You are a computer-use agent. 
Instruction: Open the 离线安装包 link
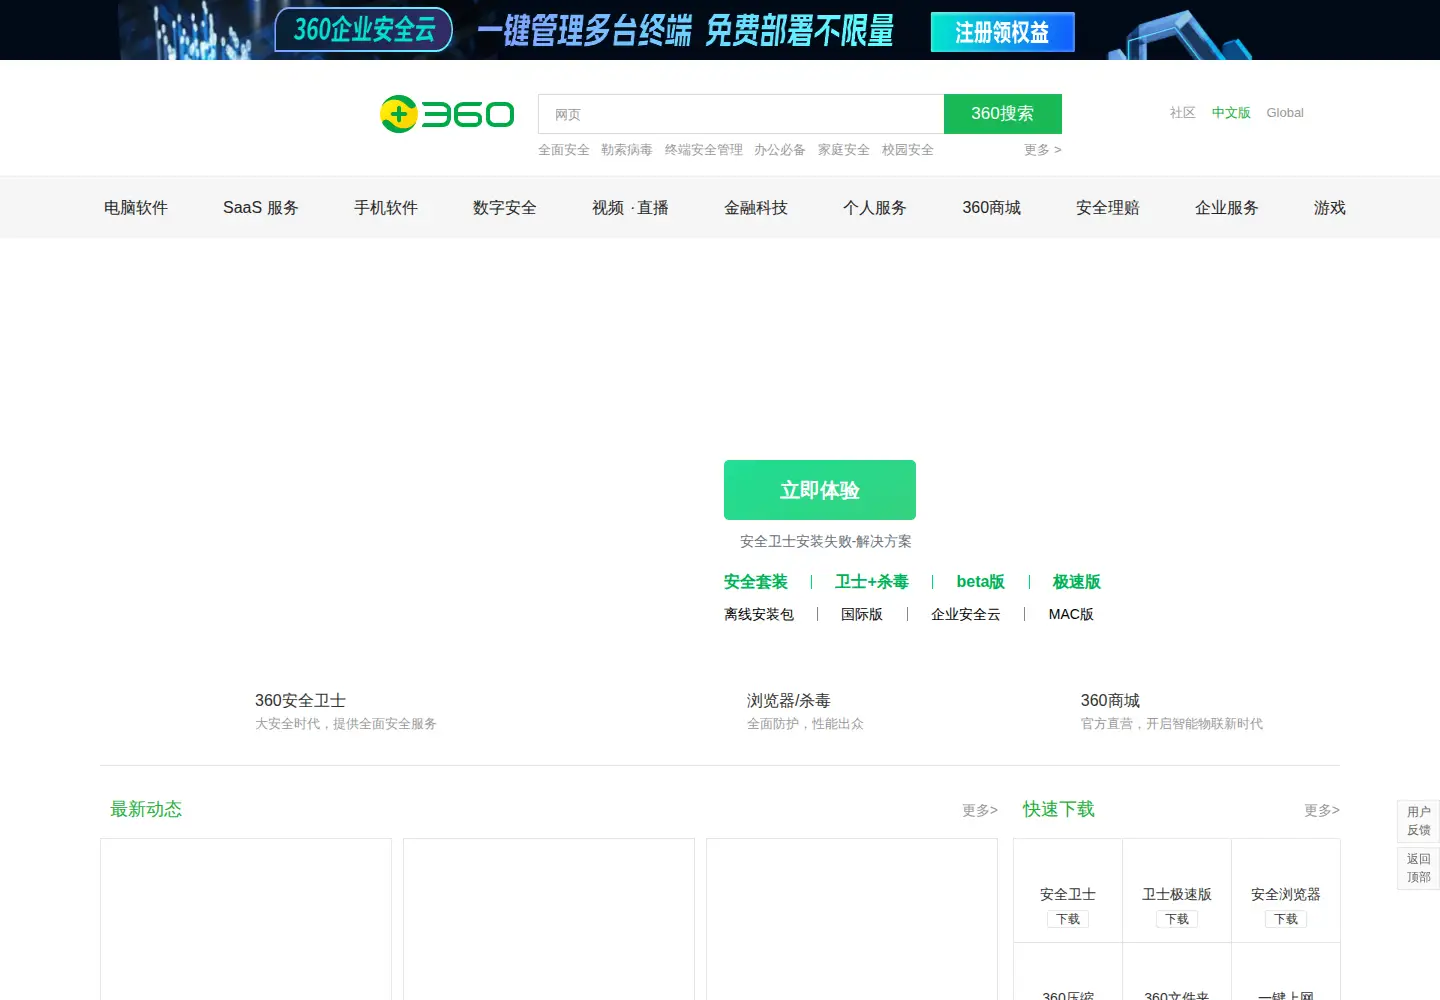pos(759,614)
